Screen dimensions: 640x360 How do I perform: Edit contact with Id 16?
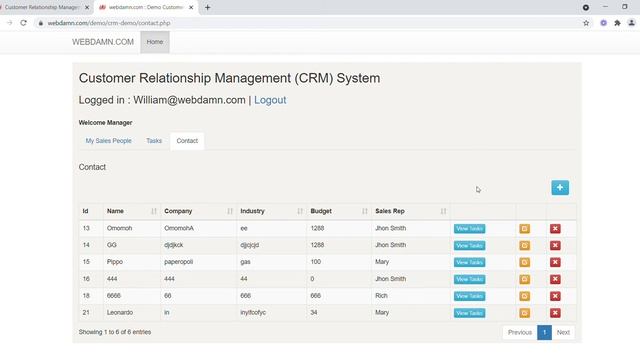click(x=524, y=279)
